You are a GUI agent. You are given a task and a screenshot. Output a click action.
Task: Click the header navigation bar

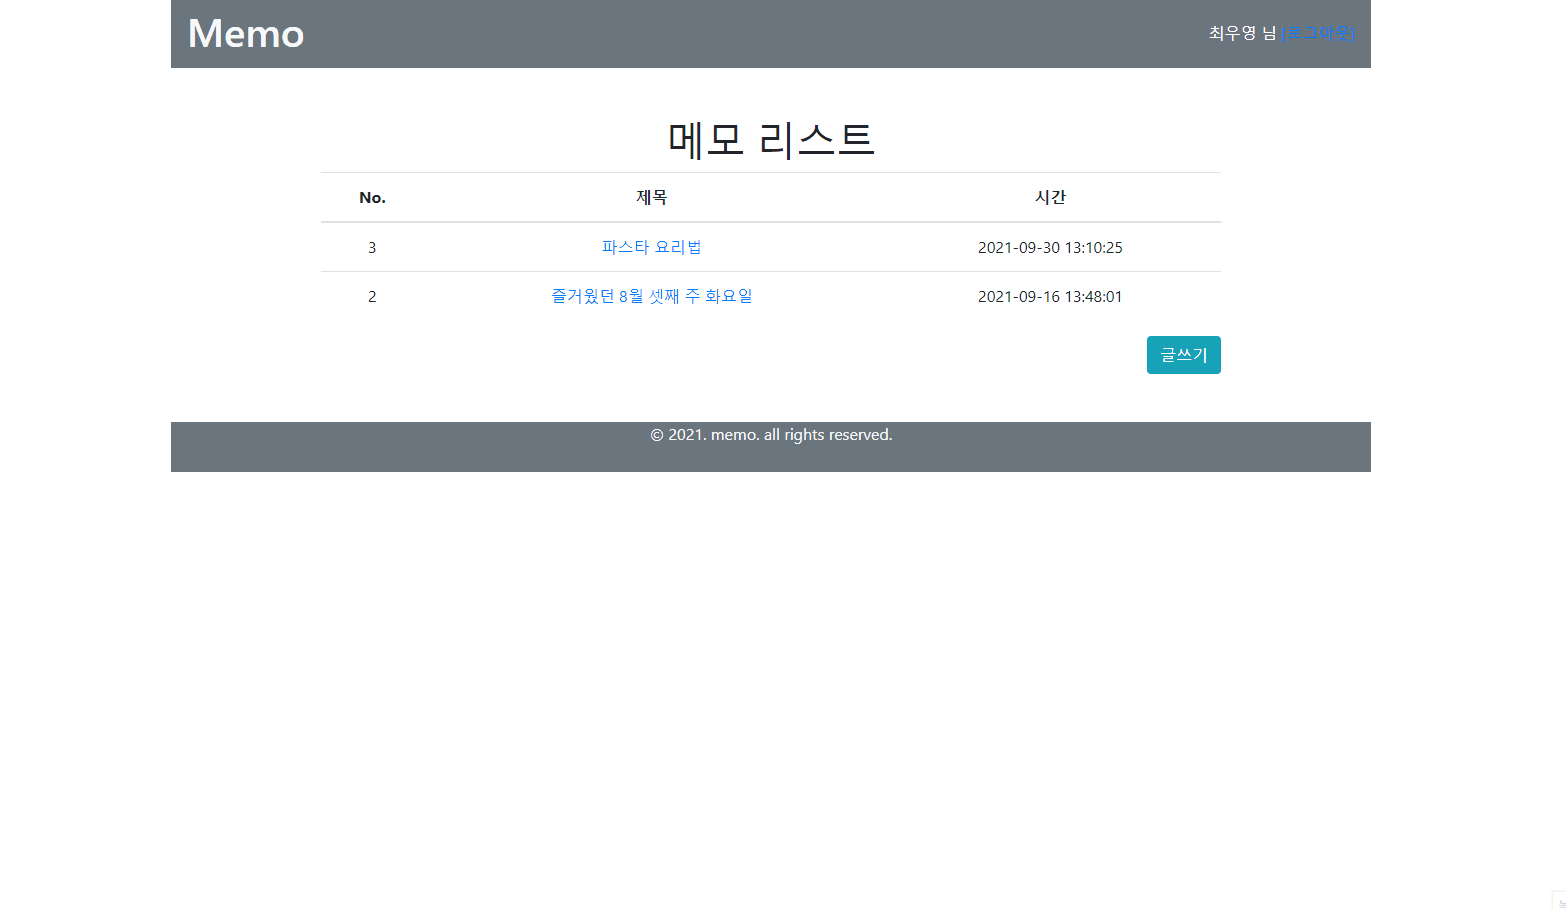click(x=771, y=33)
